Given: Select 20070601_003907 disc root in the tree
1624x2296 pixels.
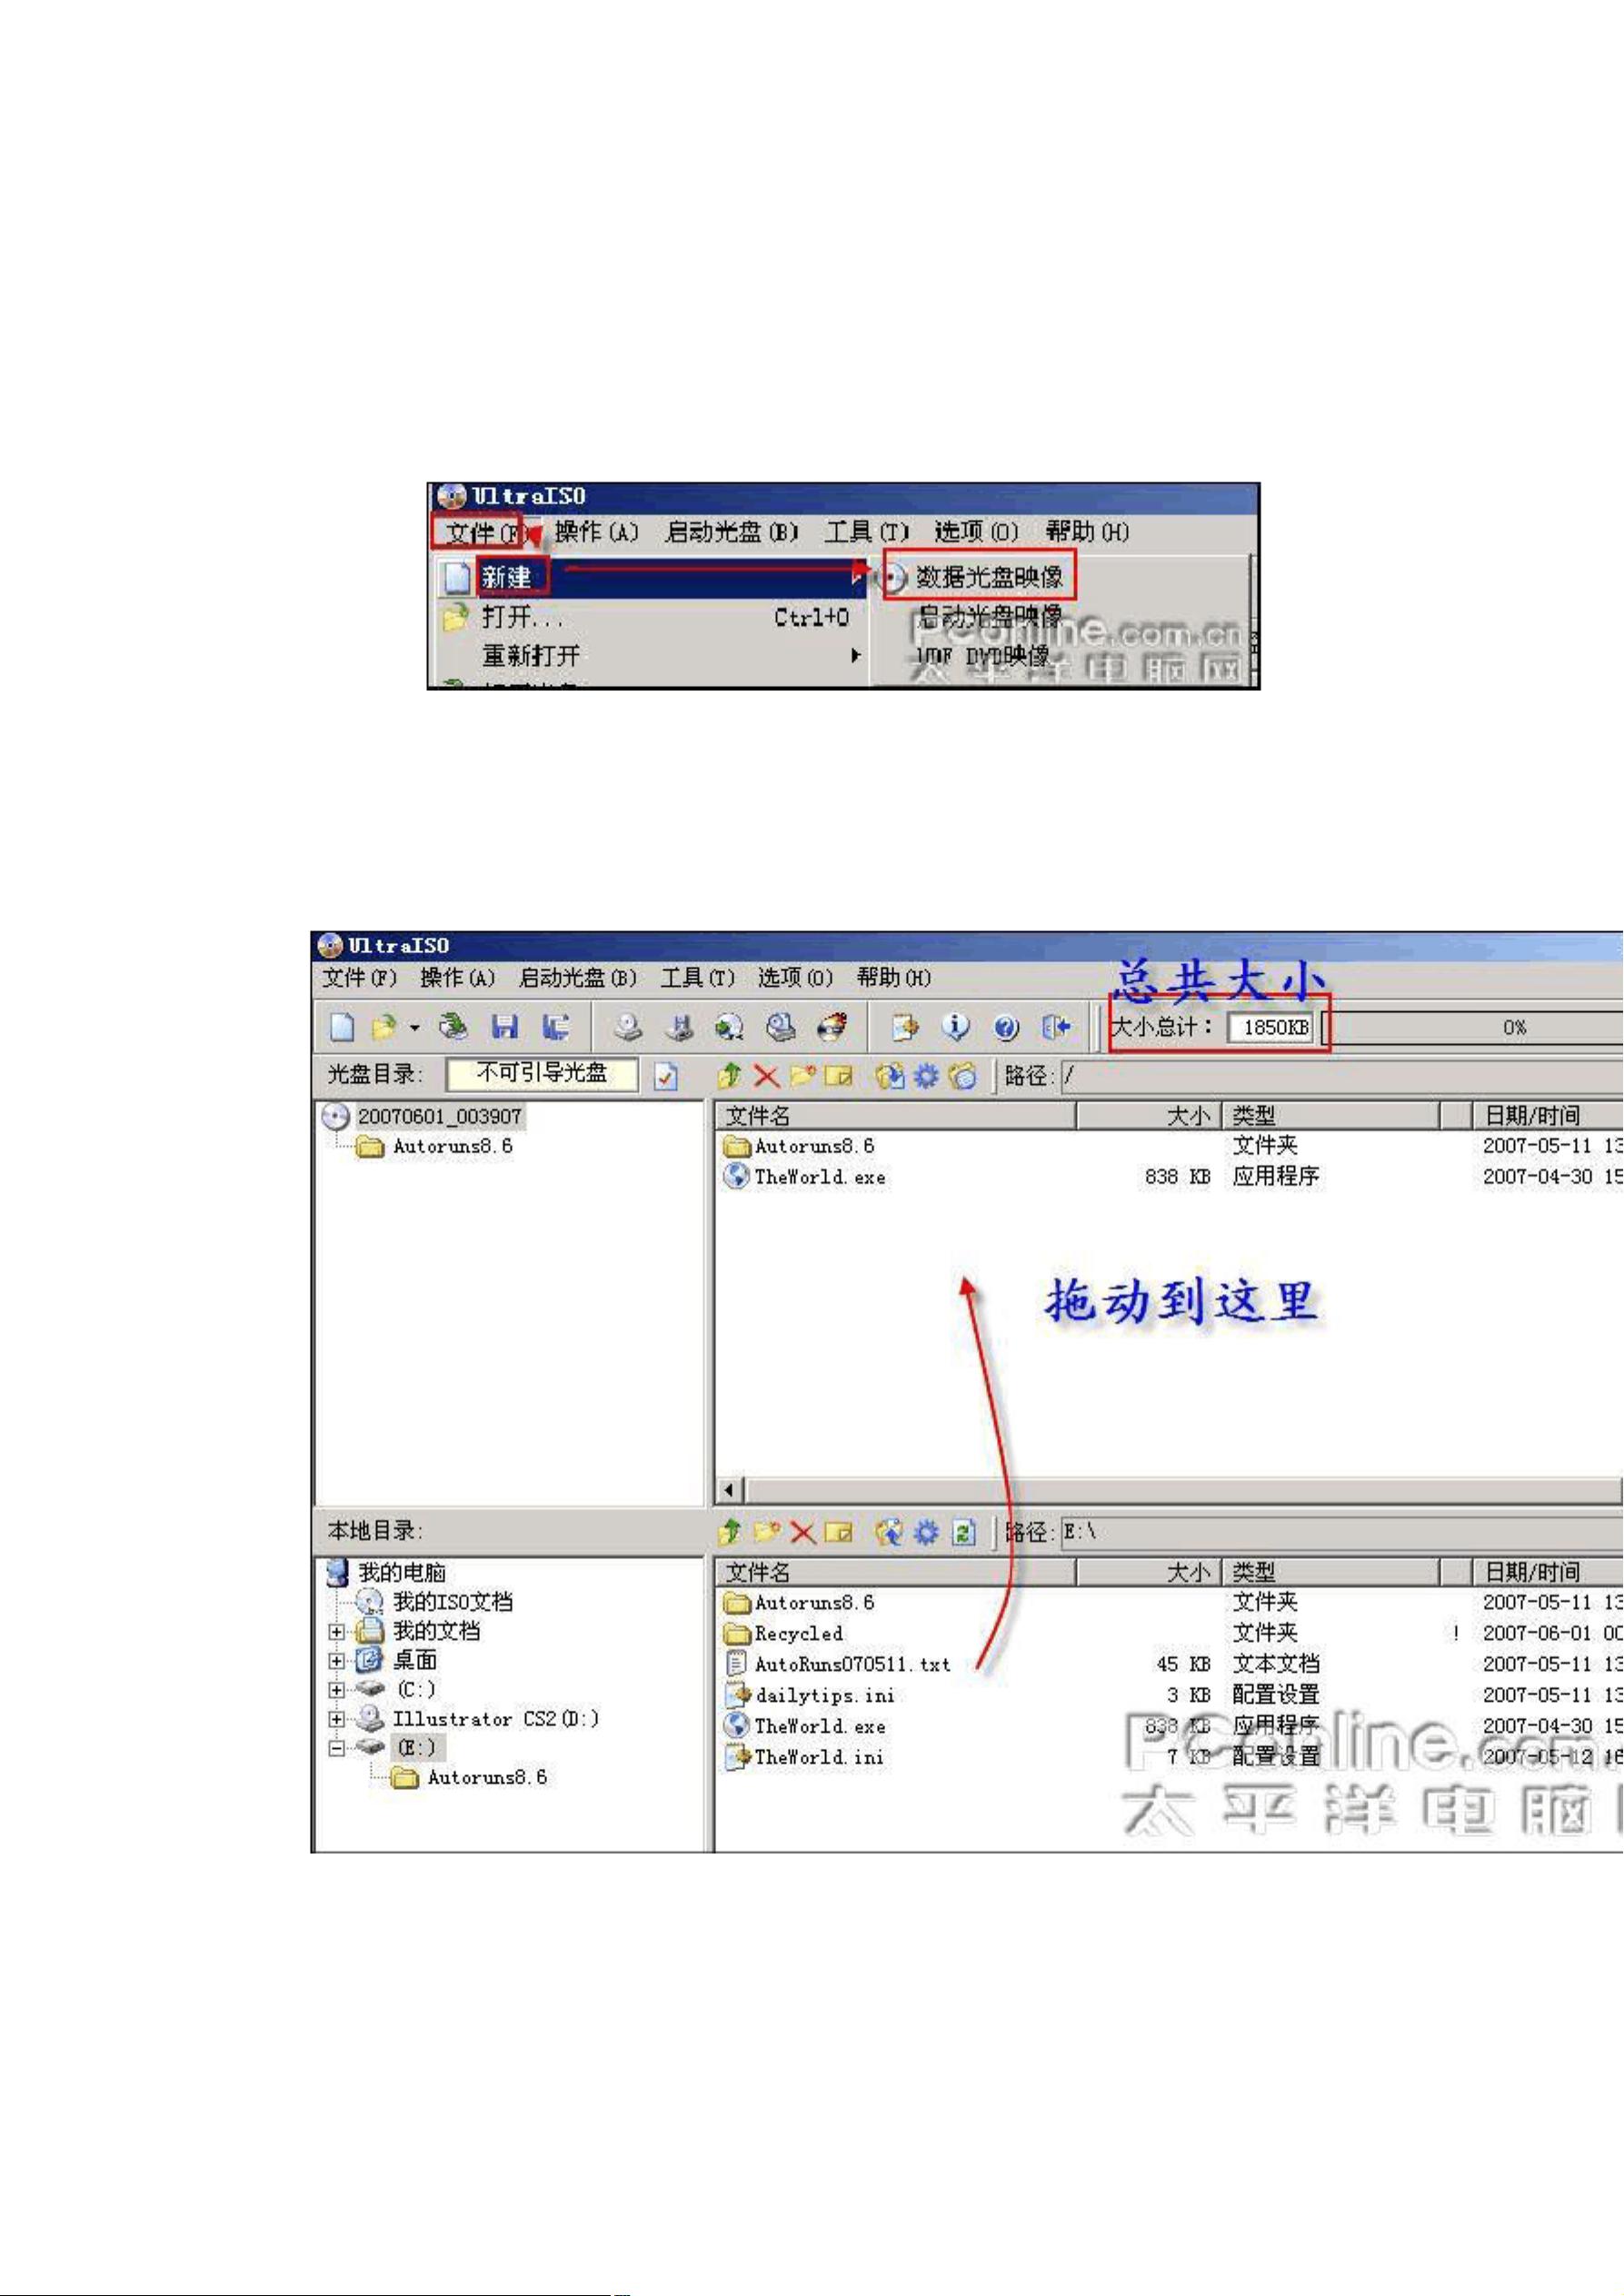Looking at the screenshot, I should coord(440,1116).
